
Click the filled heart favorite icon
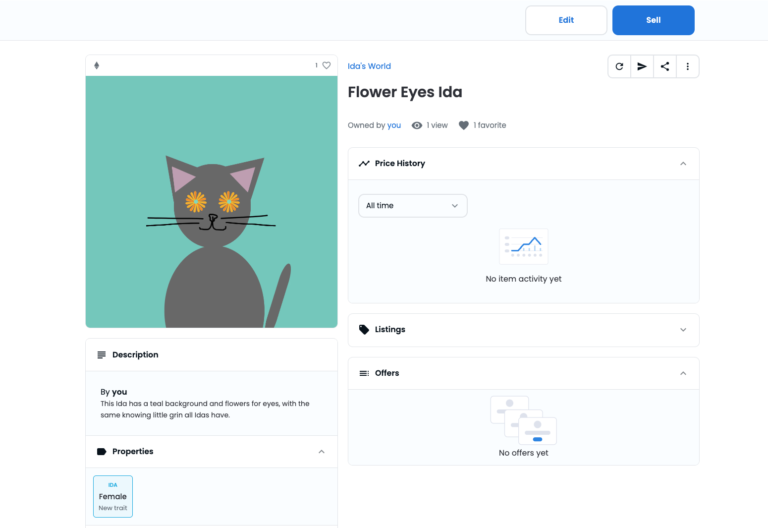(463, 125)
